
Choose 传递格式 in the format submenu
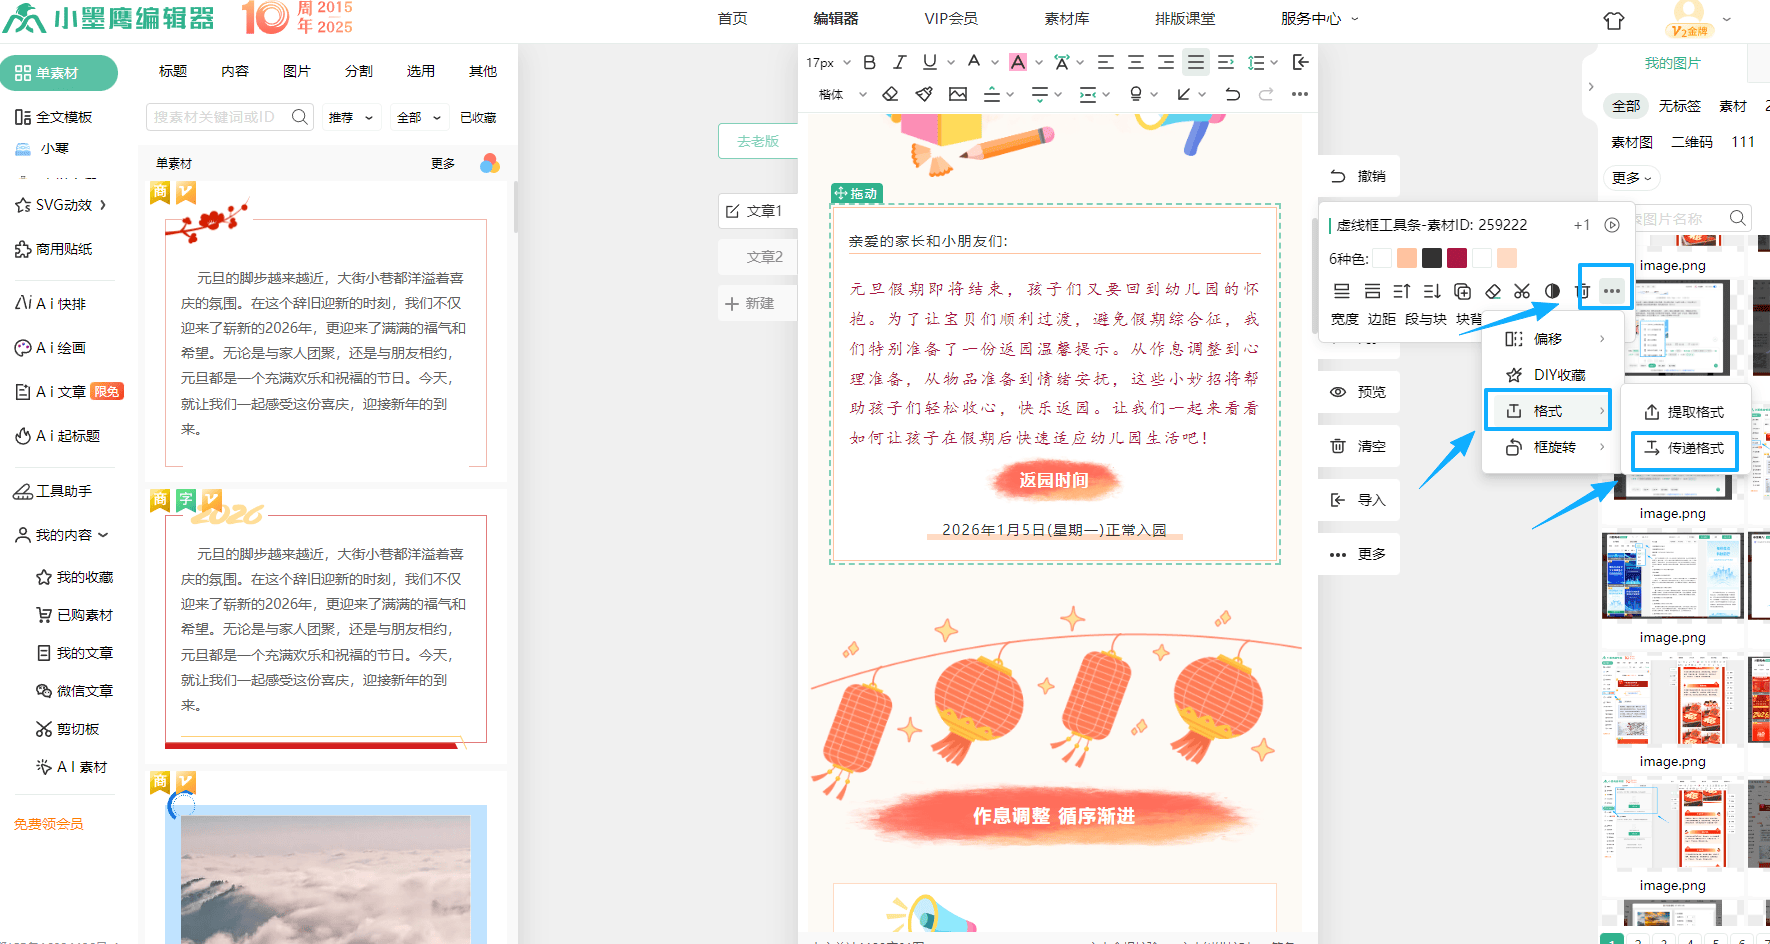point(1685,448)
